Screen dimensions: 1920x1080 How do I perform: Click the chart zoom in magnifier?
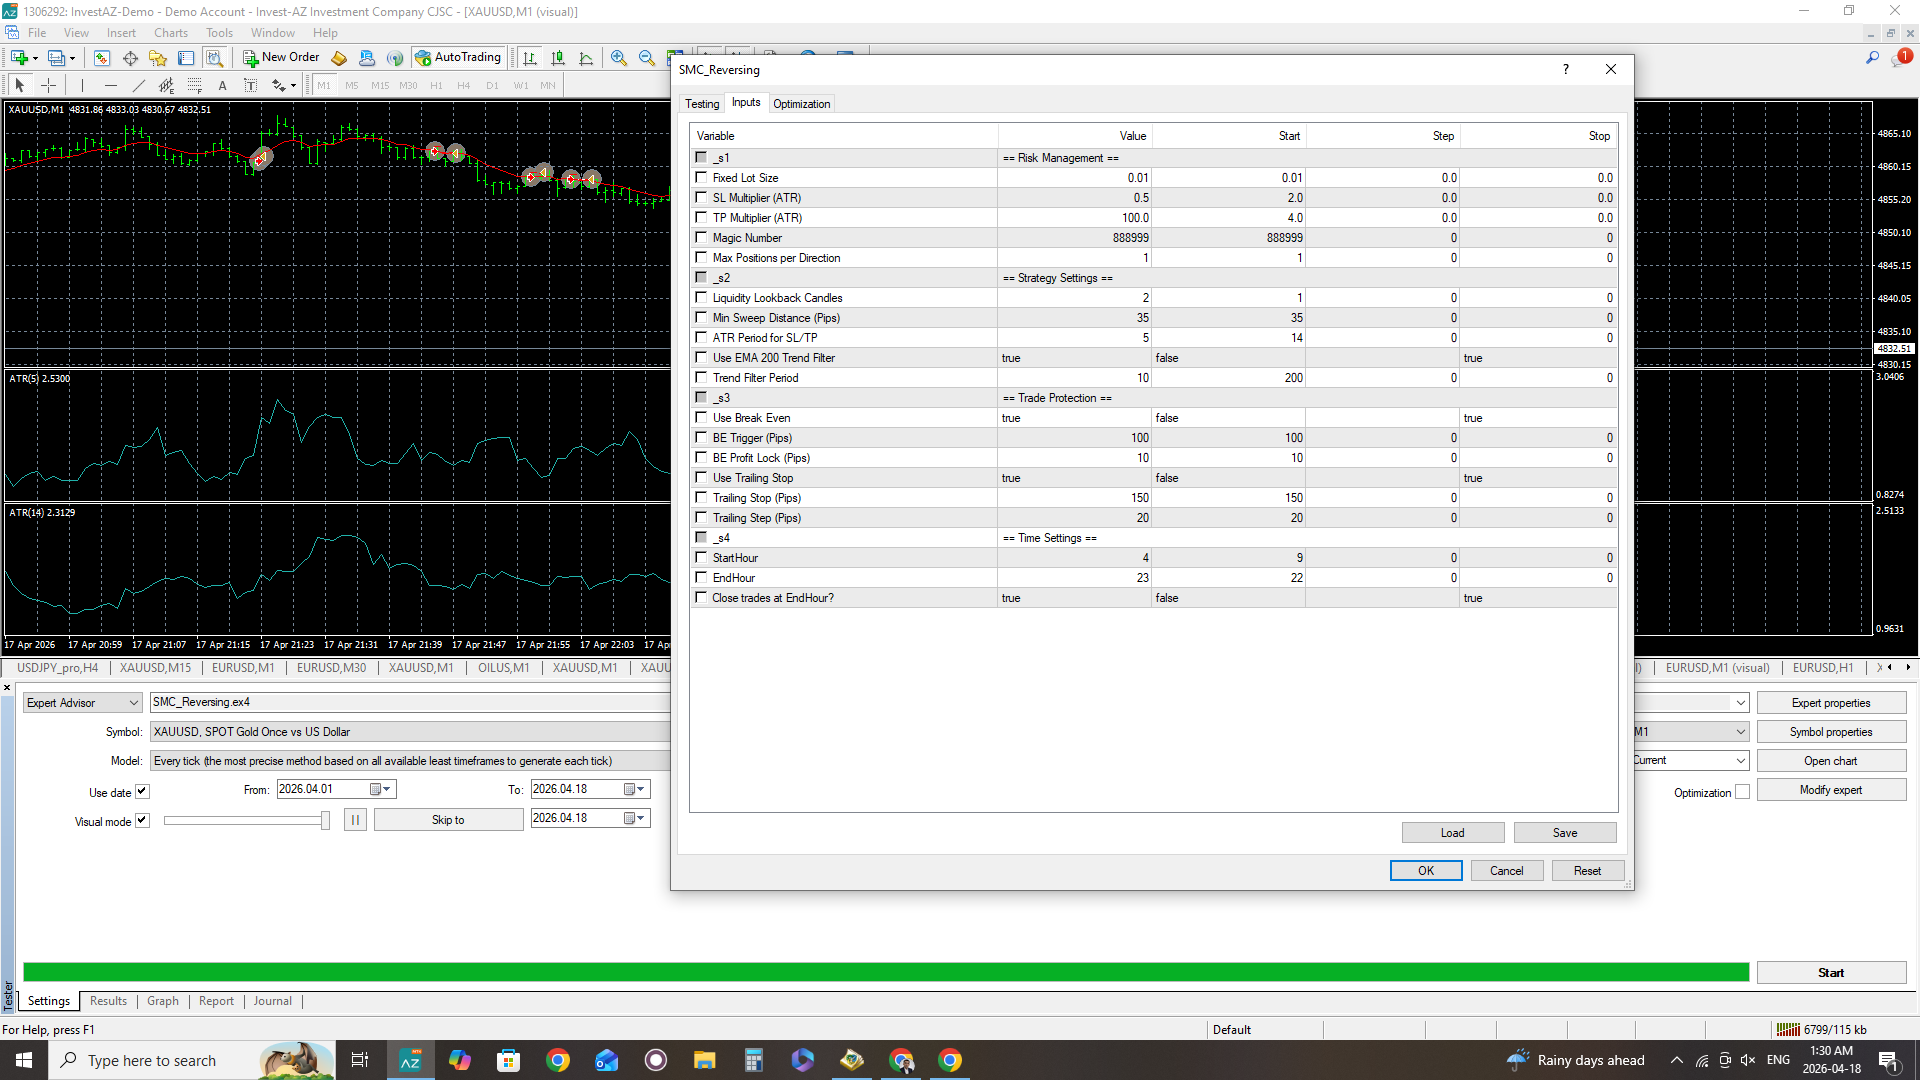click(619, 58)
